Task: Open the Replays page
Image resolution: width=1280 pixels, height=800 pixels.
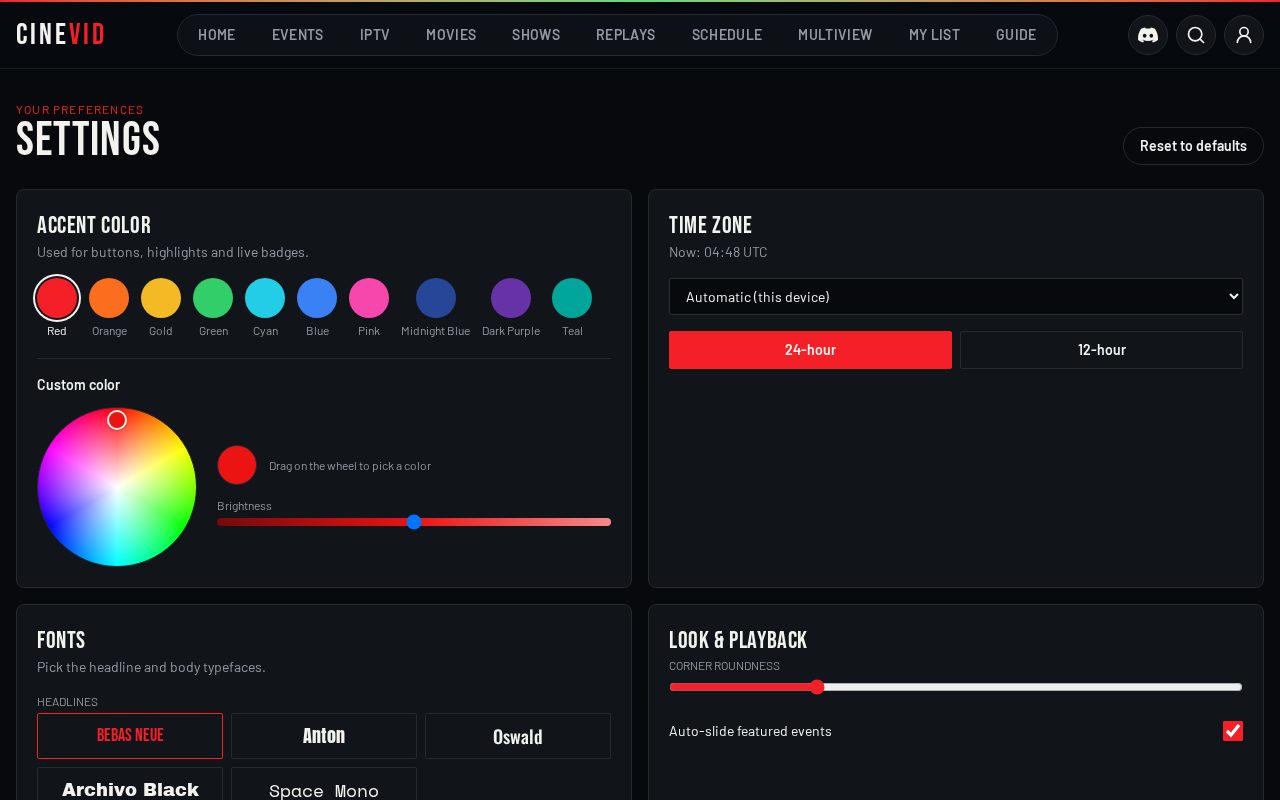Action: 626,35
